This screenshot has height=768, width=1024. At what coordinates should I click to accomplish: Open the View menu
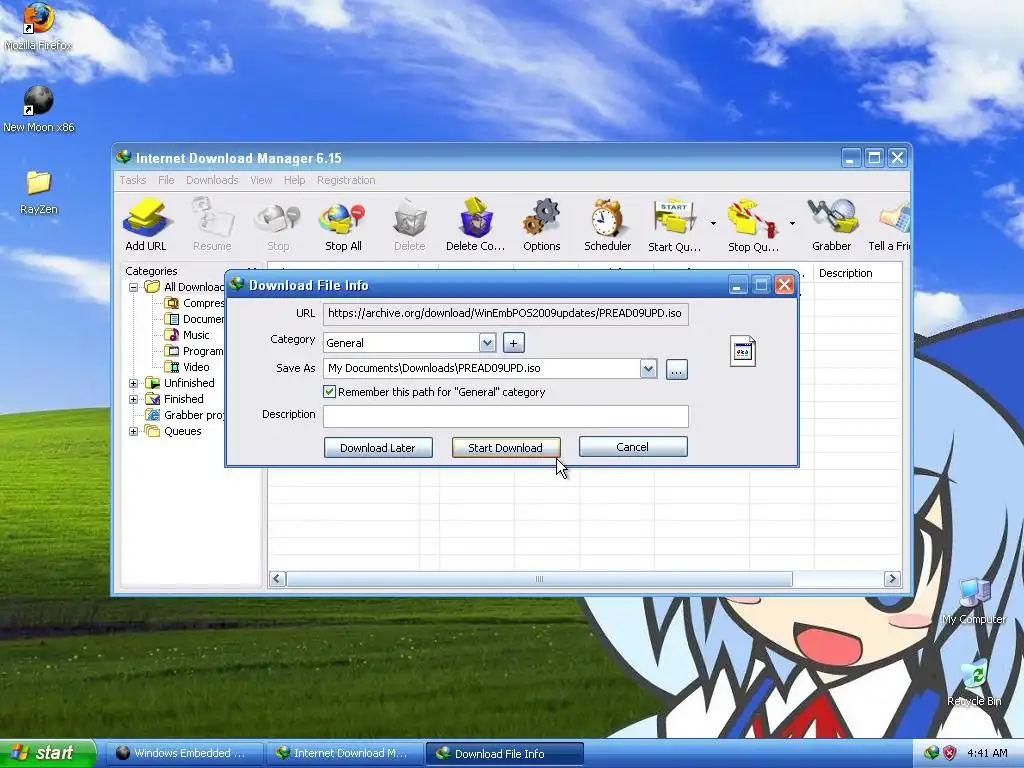click(261, 180)
